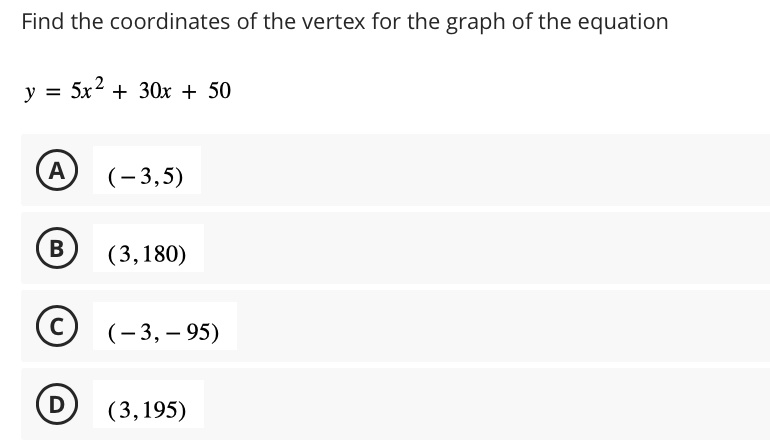The width and height of the screenshot is (770, 446).
Task: Pick the circled D answer option
Action: (57, 404)
